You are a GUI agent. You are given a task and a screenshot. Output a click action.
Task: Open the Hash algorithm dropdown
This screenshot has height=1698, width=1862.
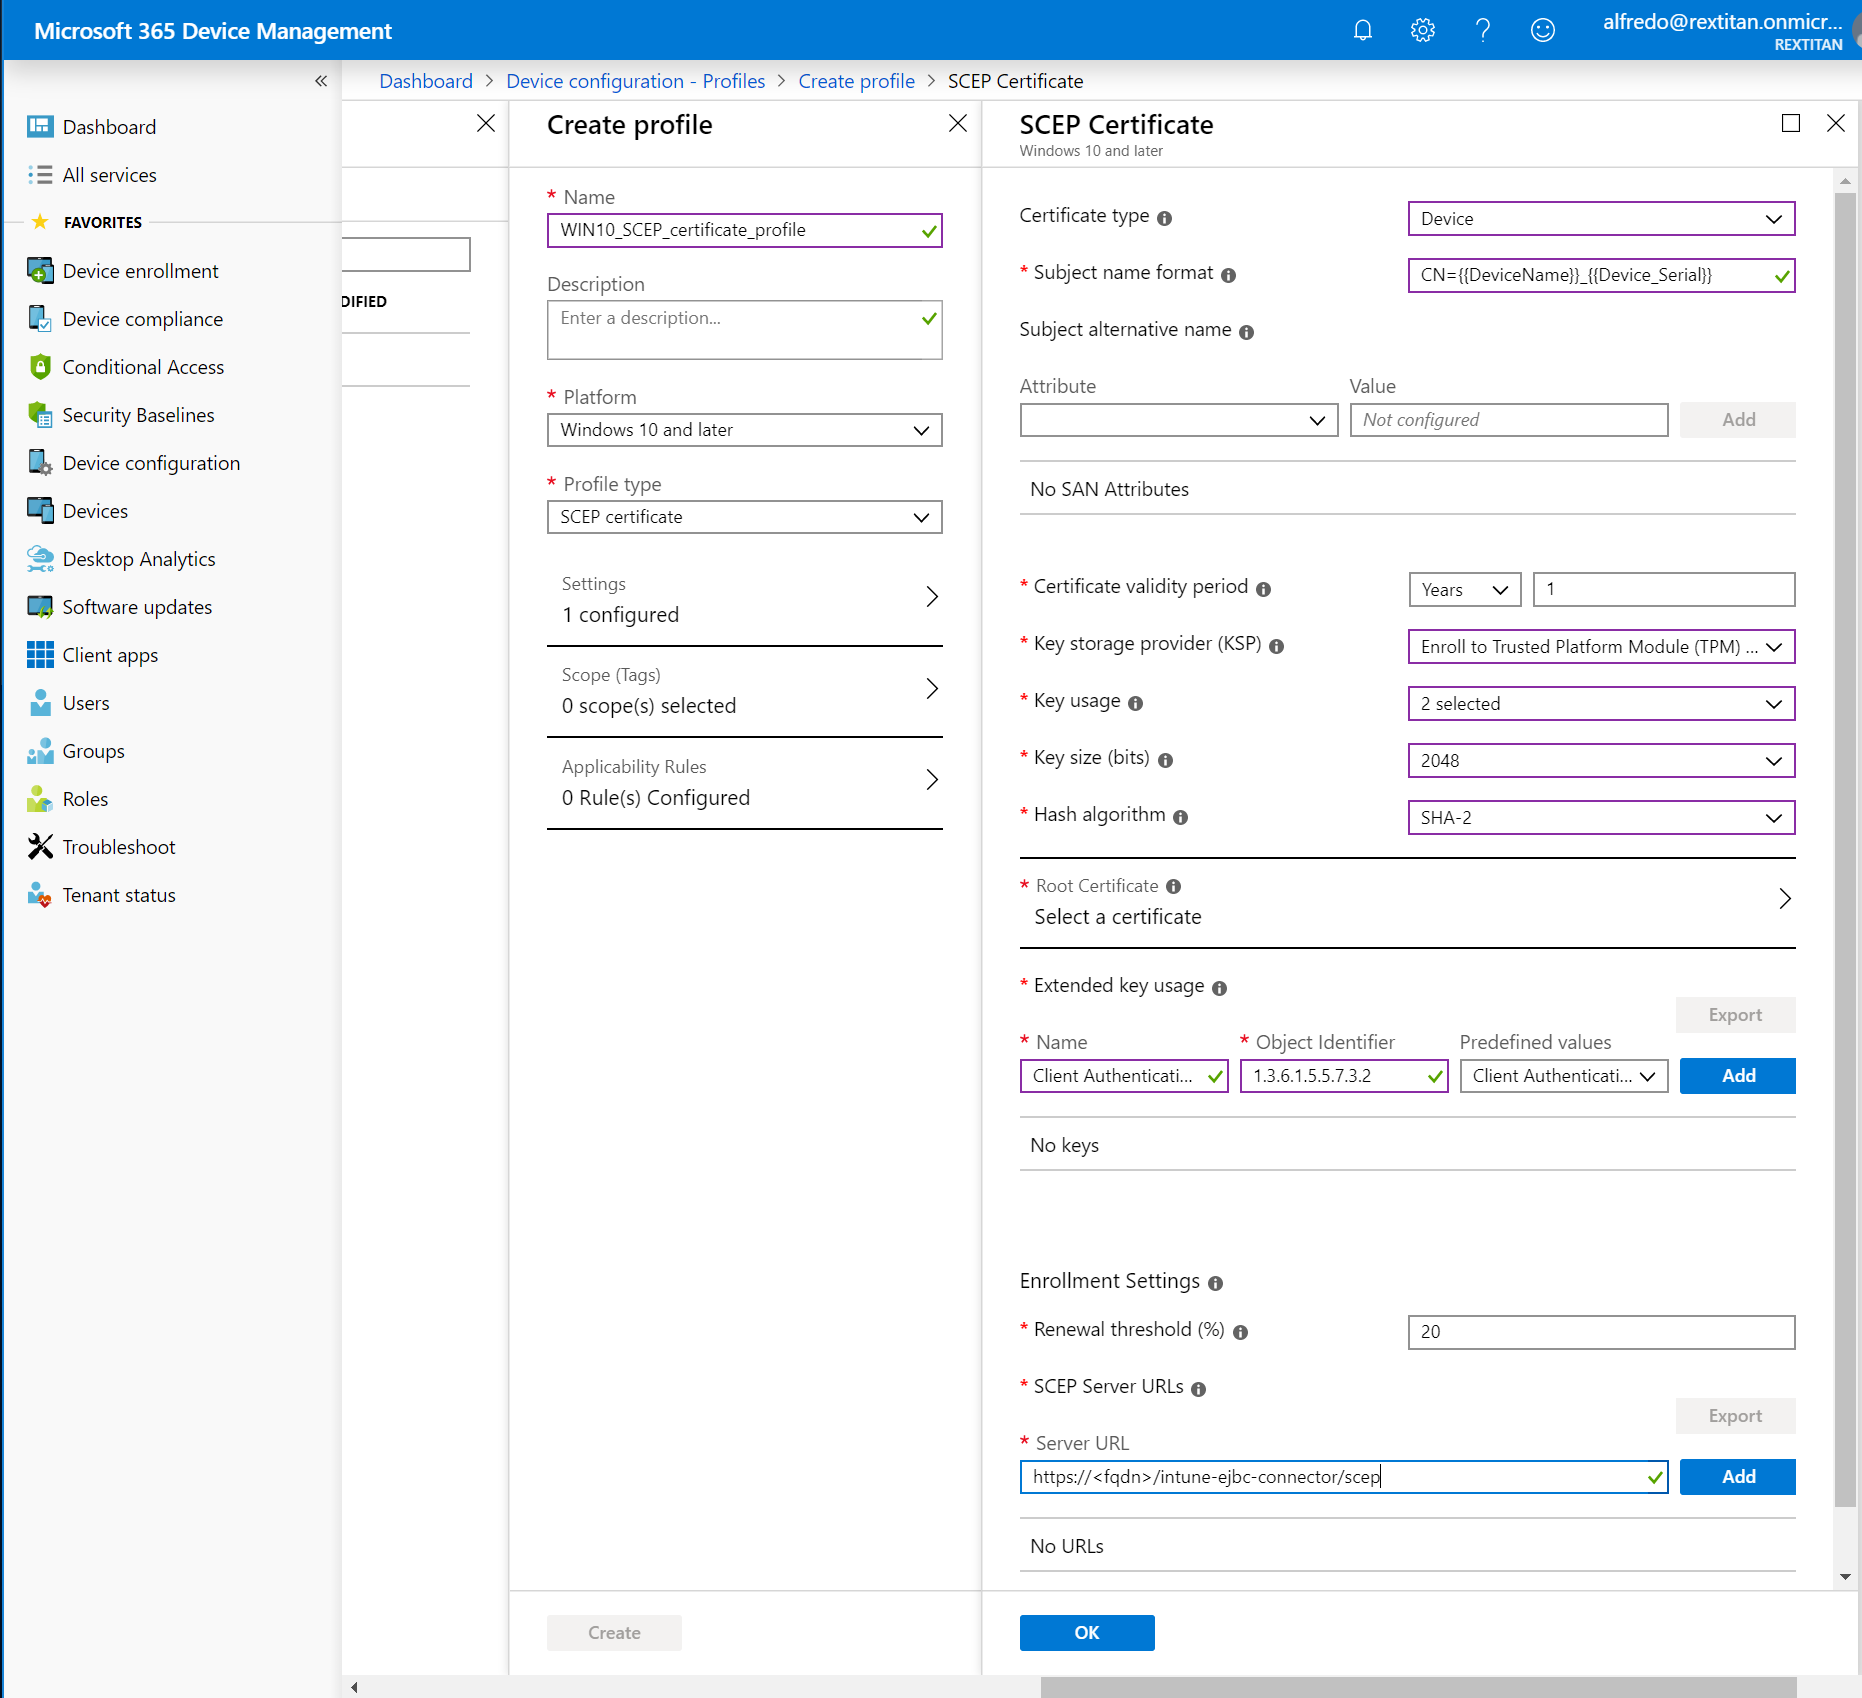(x=1600, y=818)
